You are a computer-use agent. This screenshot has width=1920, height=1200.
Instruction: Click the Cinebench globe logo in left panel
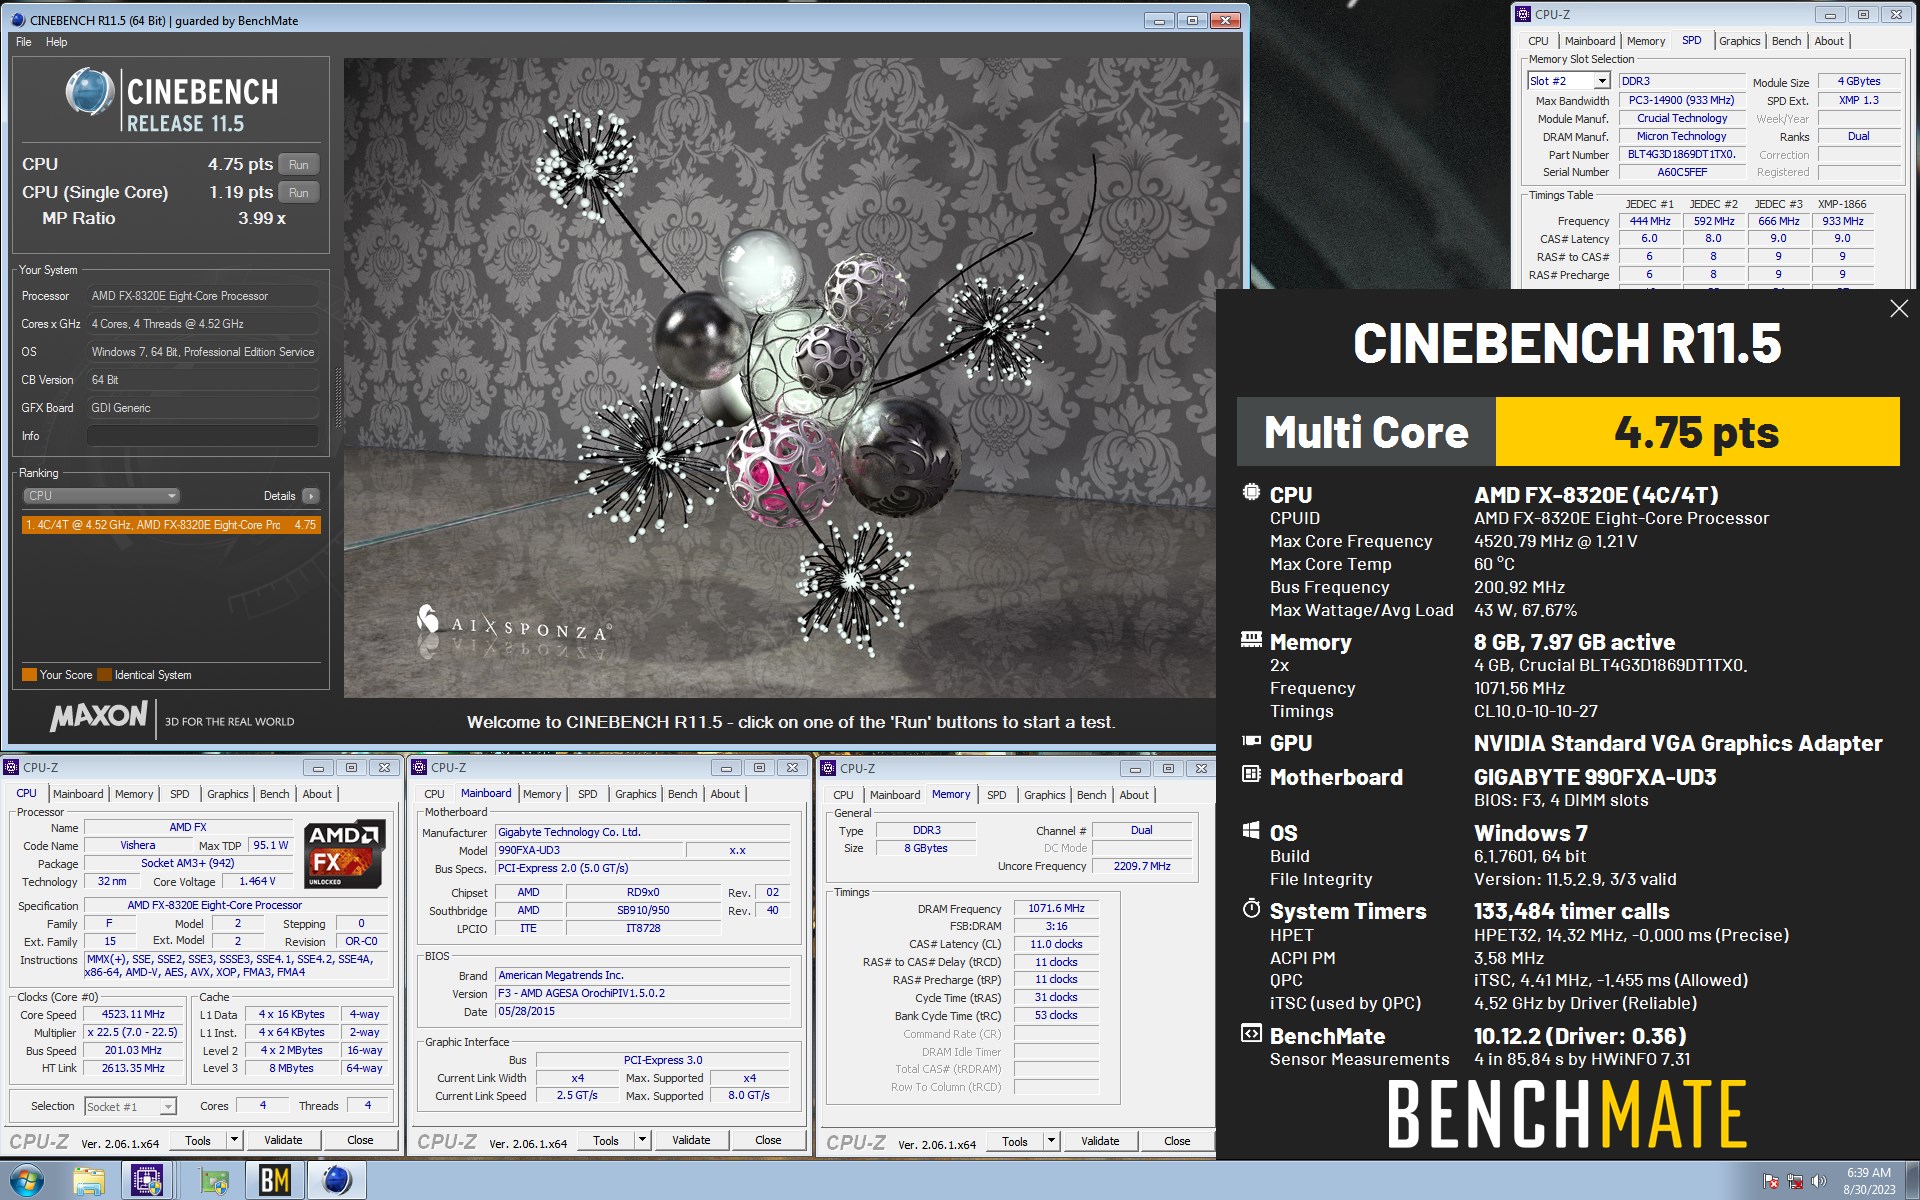click(x=90, y=92)
